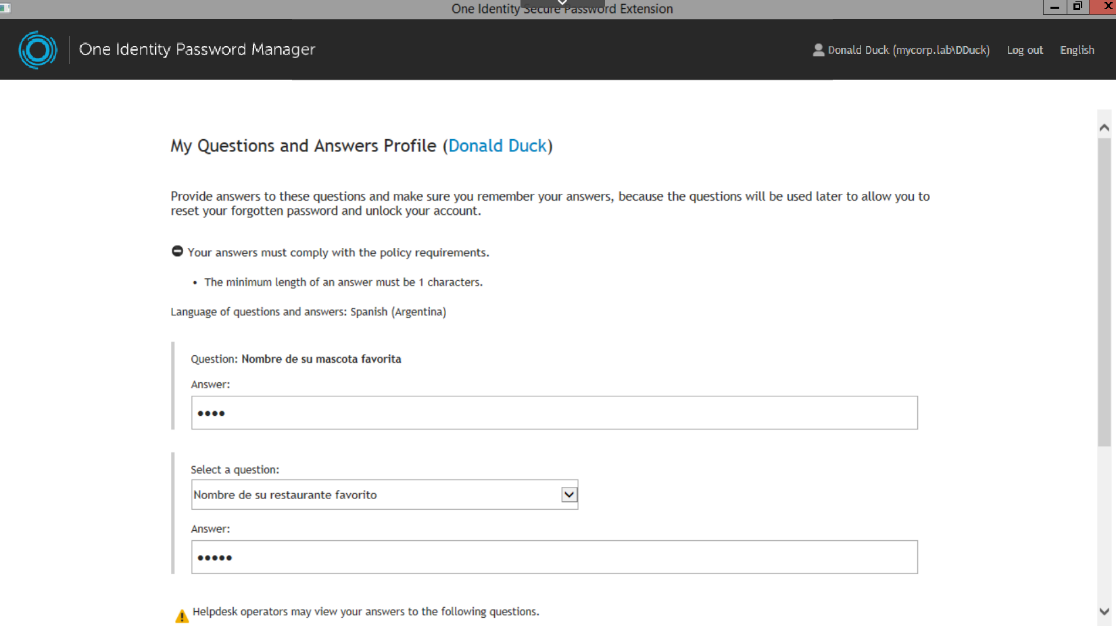Click the One Identity Password Manager title
The height and width of the screenshot is (626, 1116).
[x=197, y=49]
